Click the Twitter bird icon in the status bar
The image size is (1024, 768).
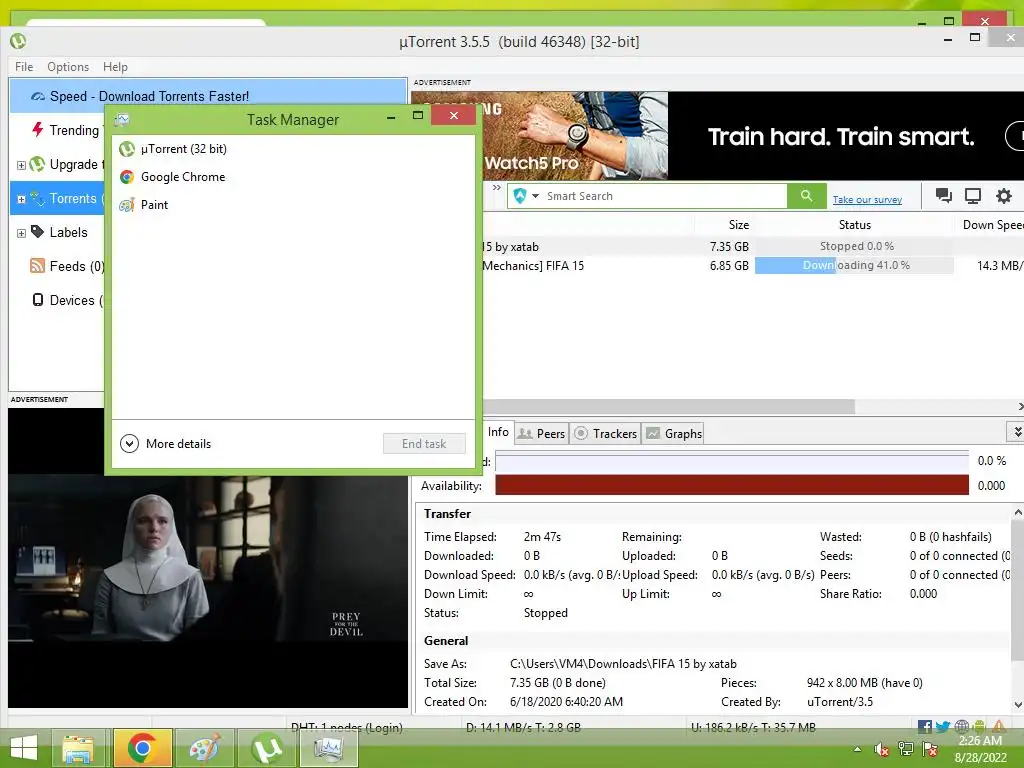point(942,727)
